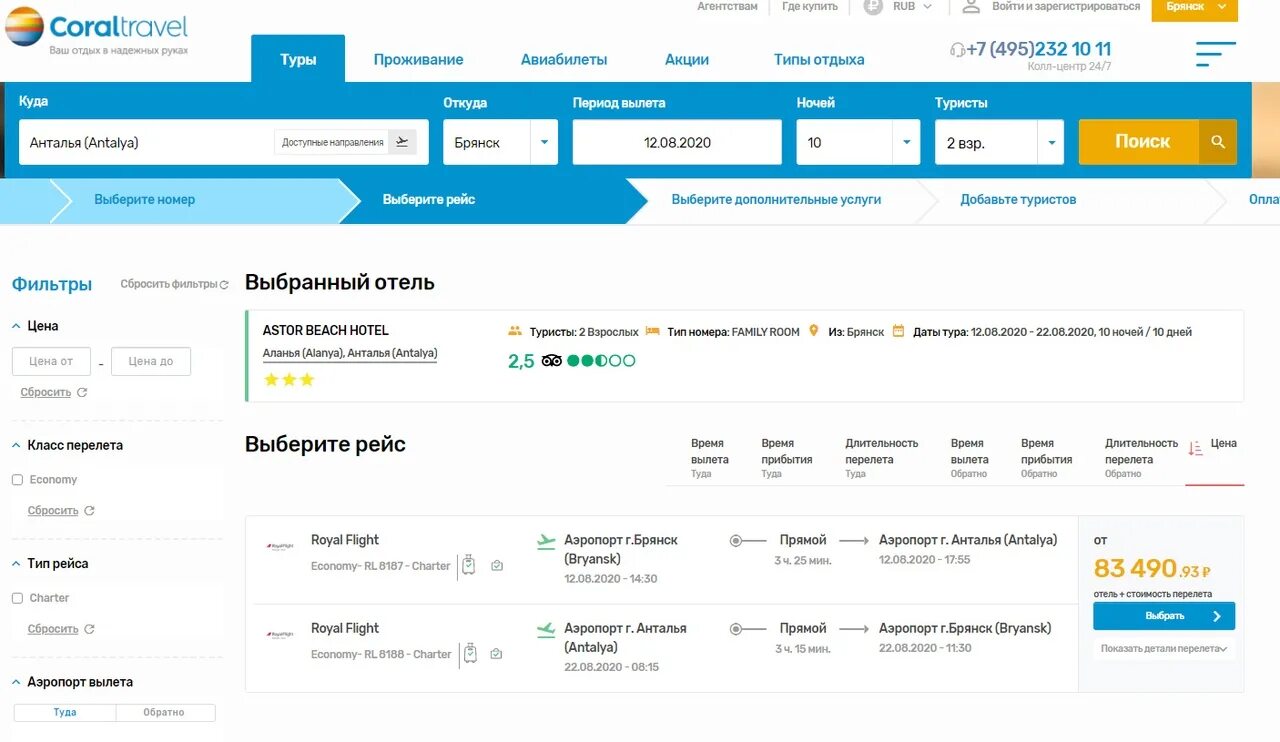Click the TripAdvisor rating bubbles

pyautogui.click(x=601, y=361)
